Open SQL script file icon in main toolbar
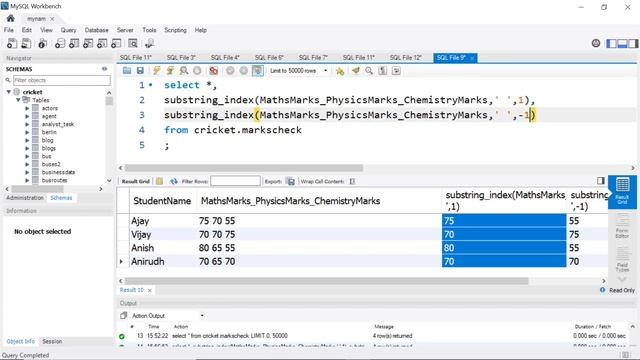 [26, 43]
